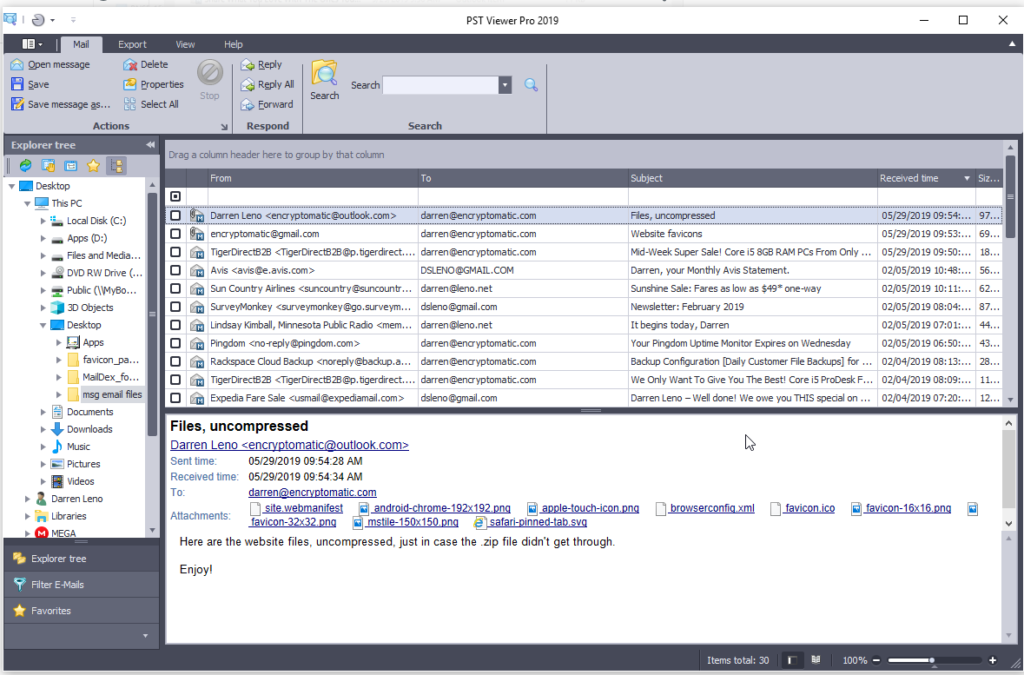Open the Favorites star pane
Image resolution: width=1024 pixels, height=675 pixels.
pyautogui.click(x=20, y=611)
